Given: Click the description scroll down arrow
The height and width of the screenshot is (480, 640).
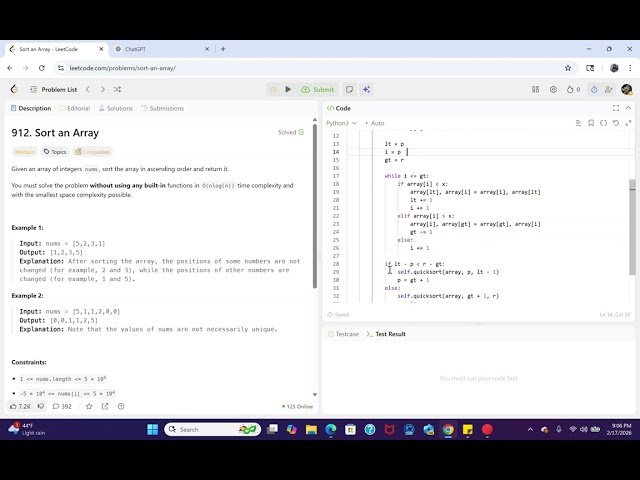Looking at the screenshot, I should 315,395.
